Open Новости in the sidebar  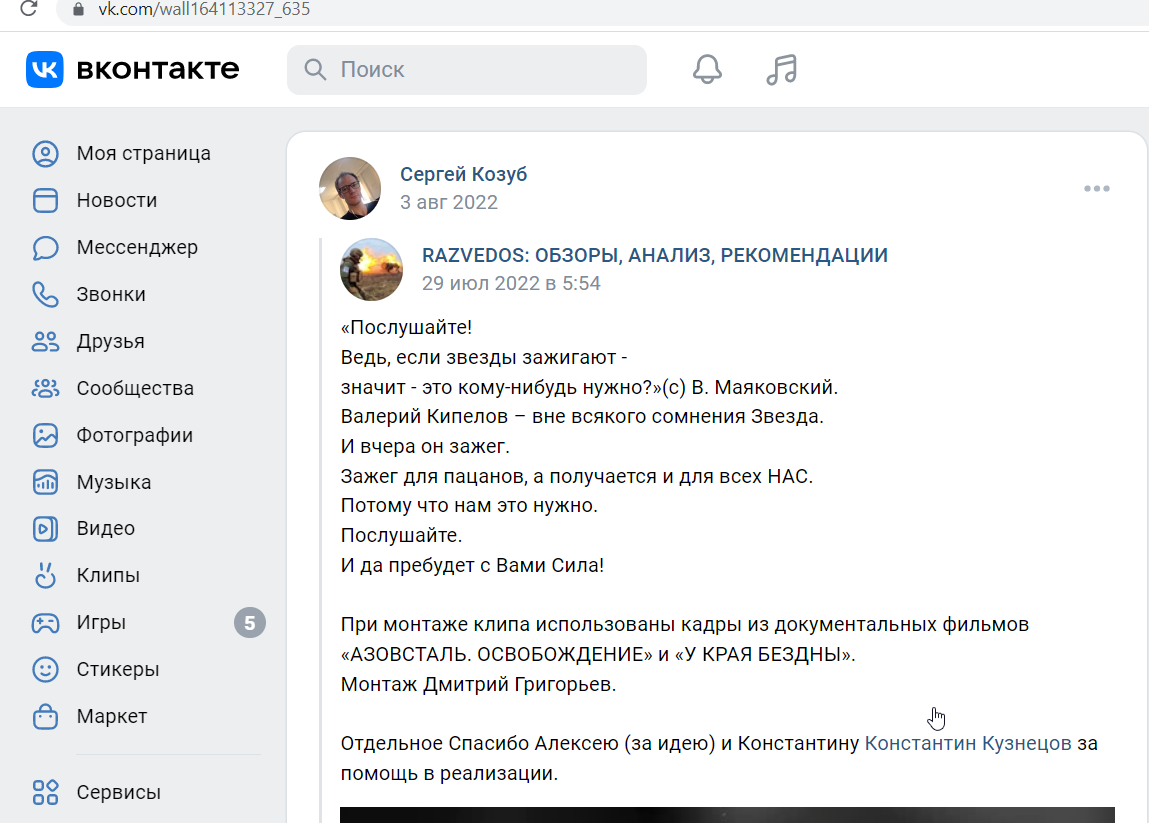(117, 201)
